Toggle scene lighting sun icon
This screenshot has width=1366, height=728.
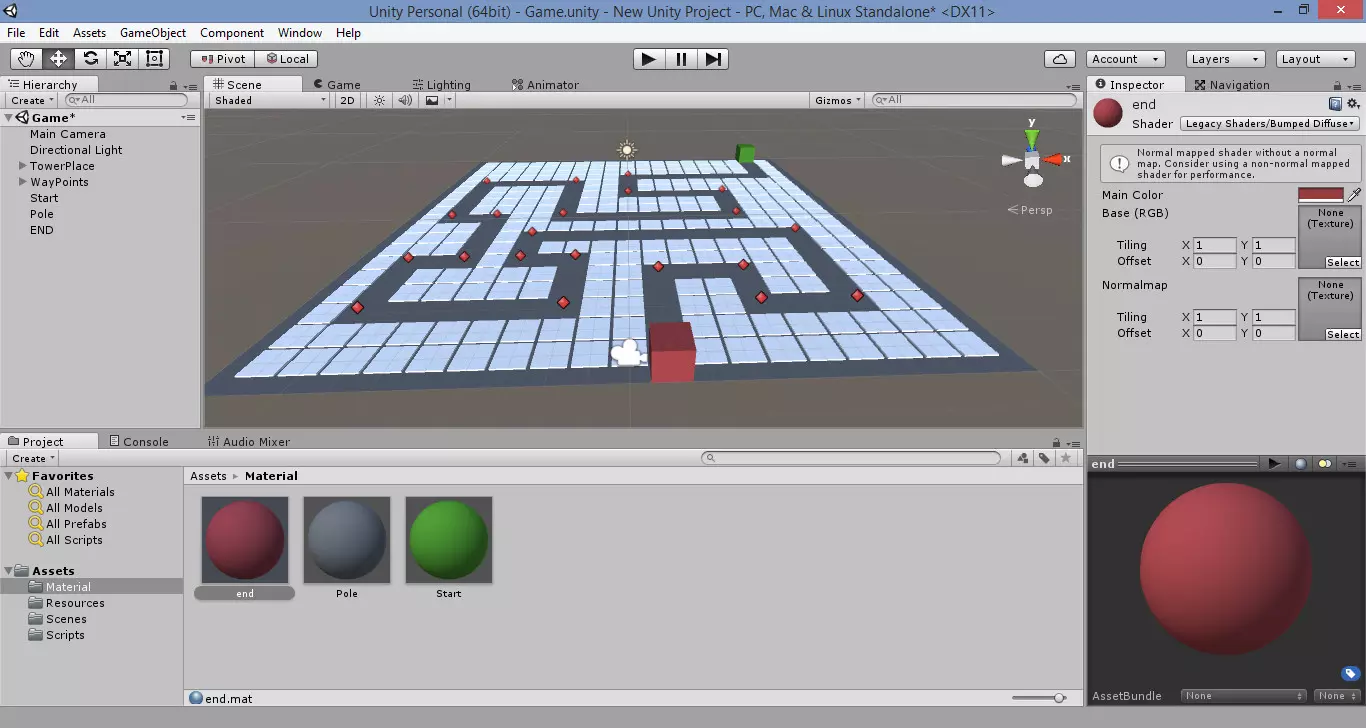(379, 100)
